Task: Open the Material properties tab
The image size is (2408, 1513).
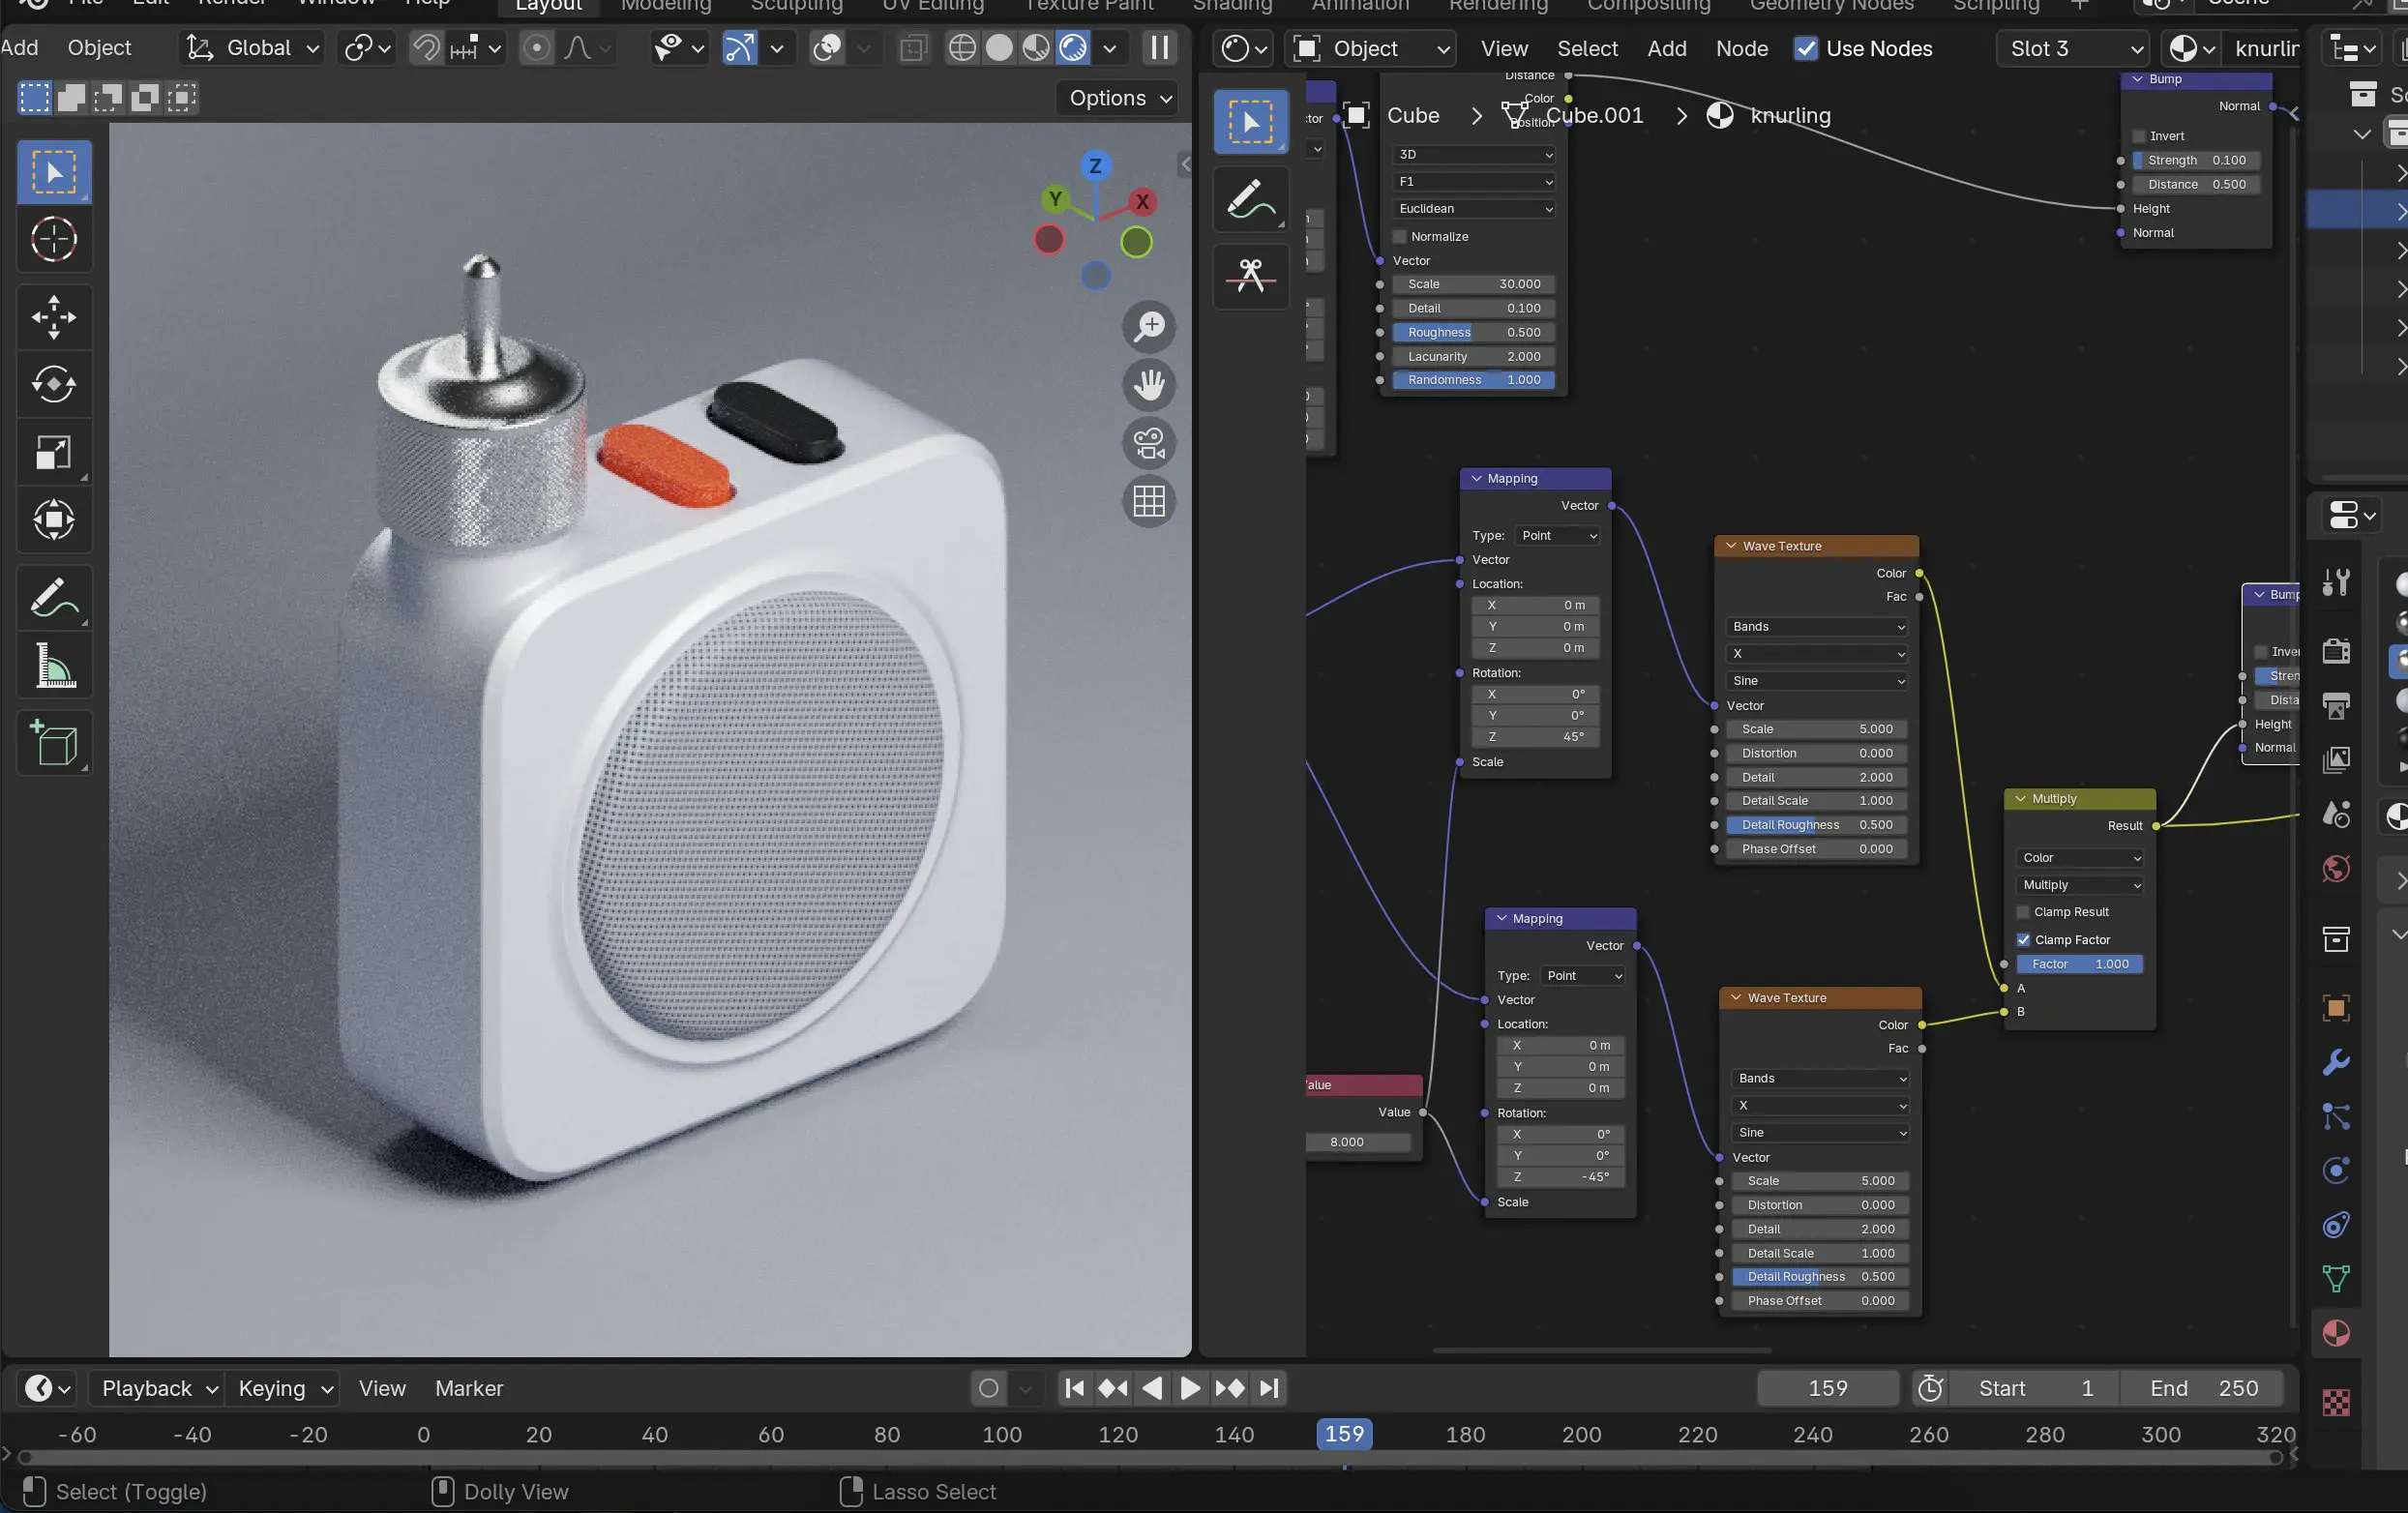Action: pos(2336,1333)
